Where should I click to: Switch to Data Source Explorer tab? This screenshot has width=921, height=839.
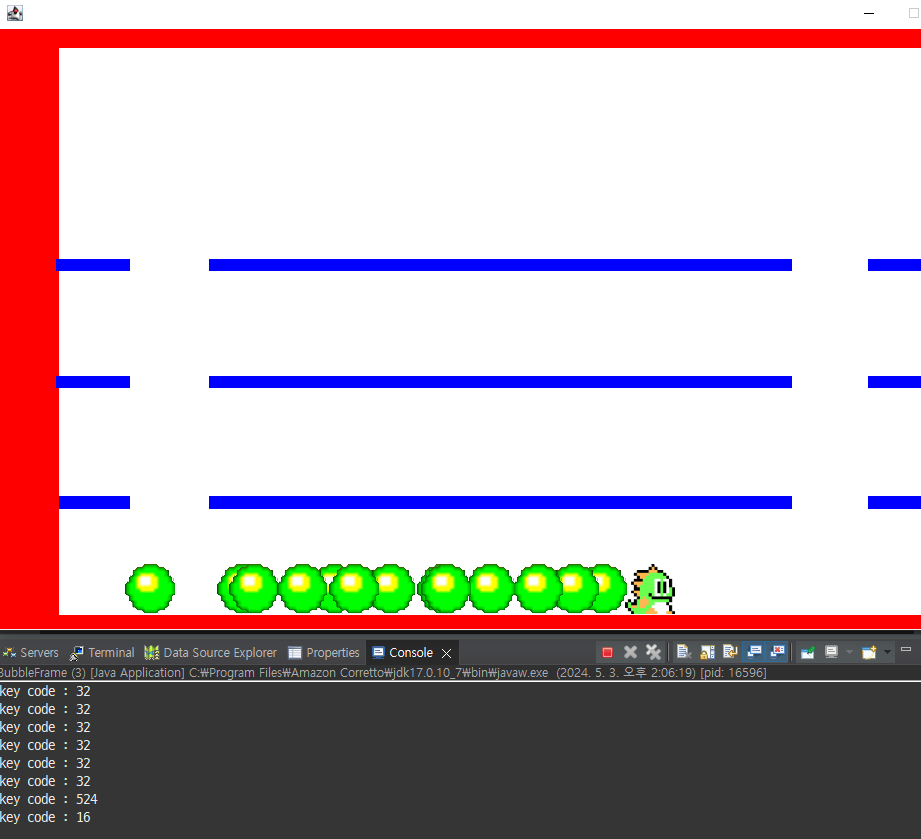point(210,653)
